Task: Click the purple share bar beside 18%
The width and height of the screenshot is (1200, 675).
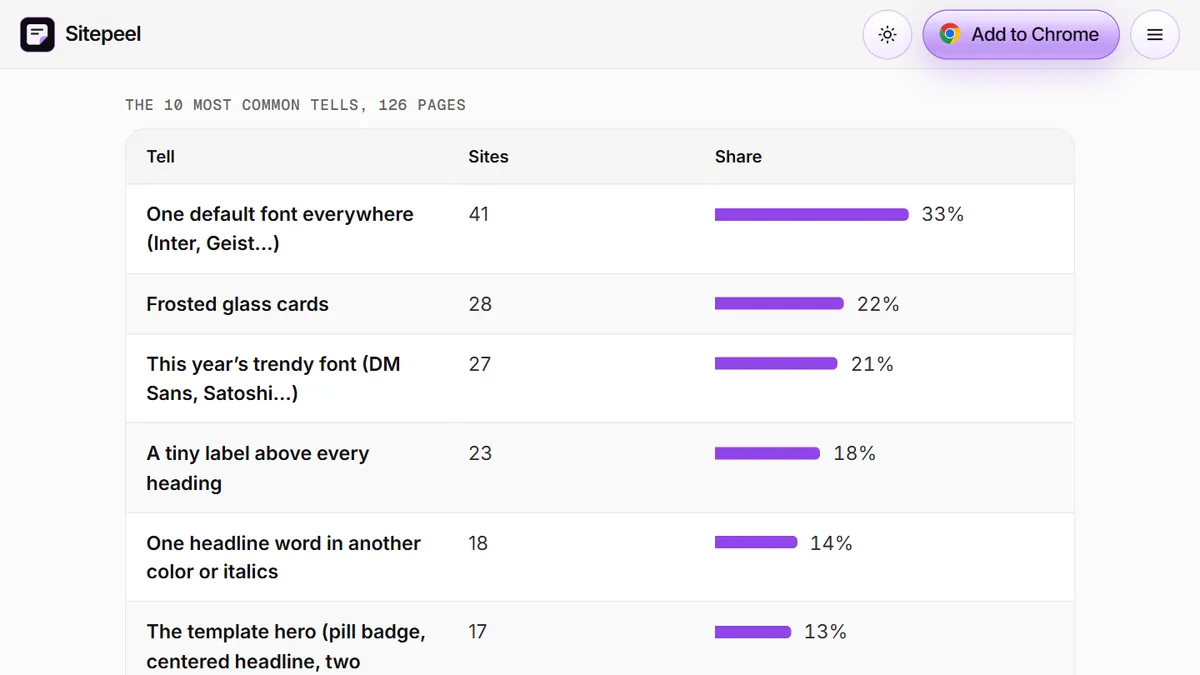Action: click(767, 453)
